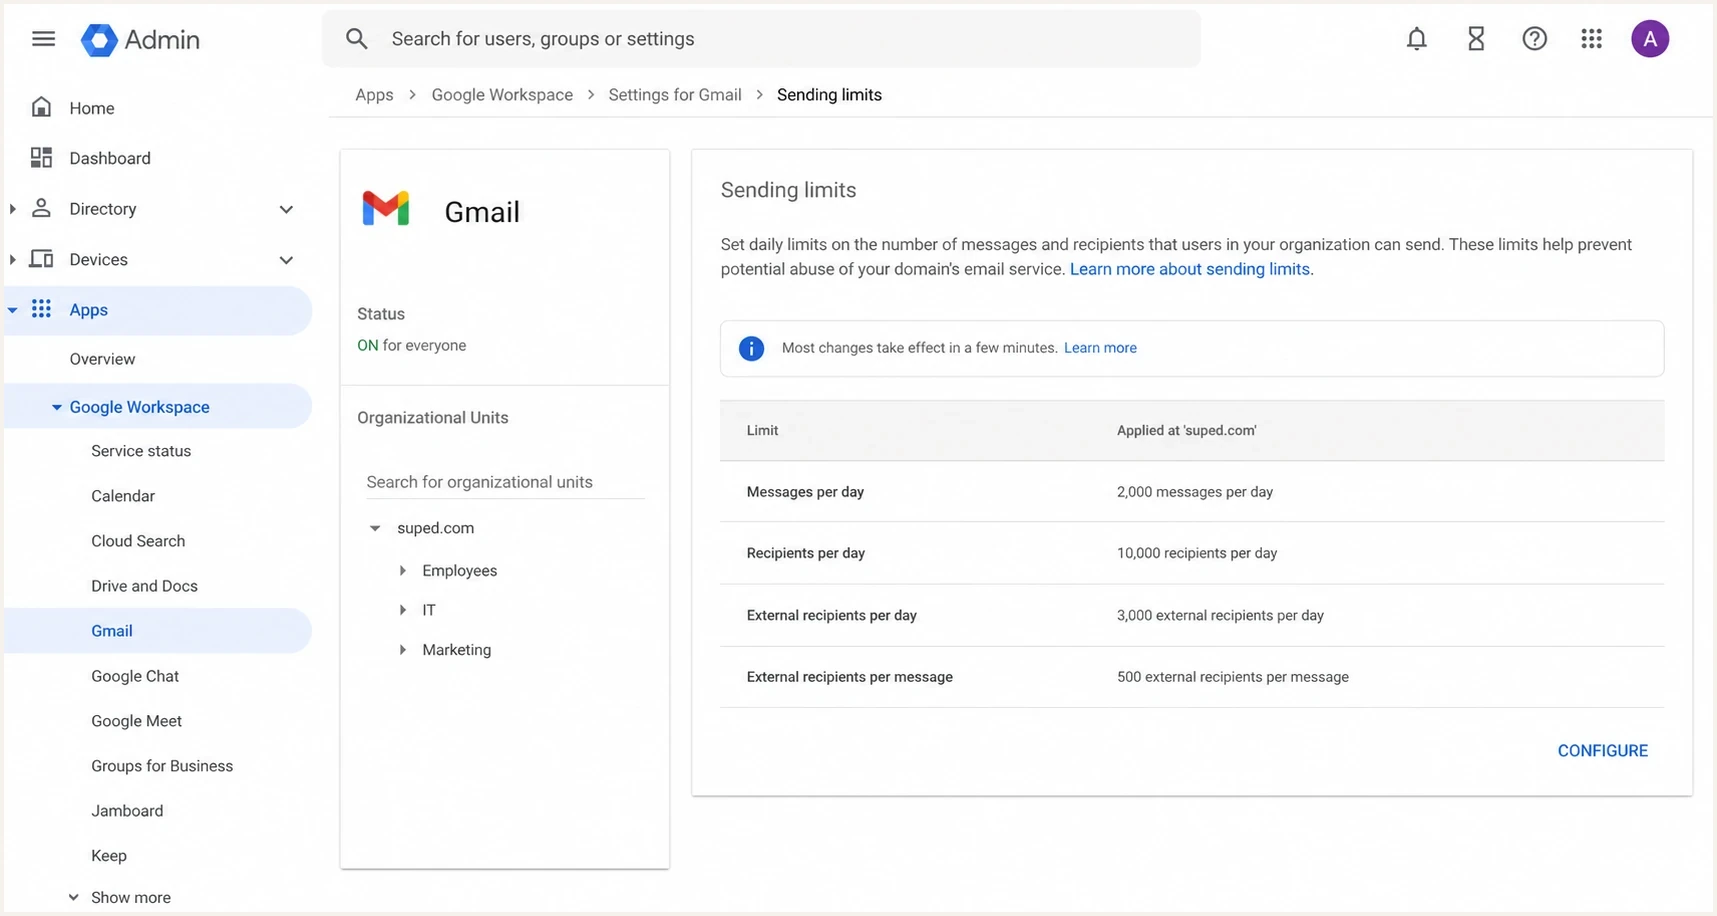
Task: Collapse the suped.com organizational unit
Action: (x=375, y=528)
